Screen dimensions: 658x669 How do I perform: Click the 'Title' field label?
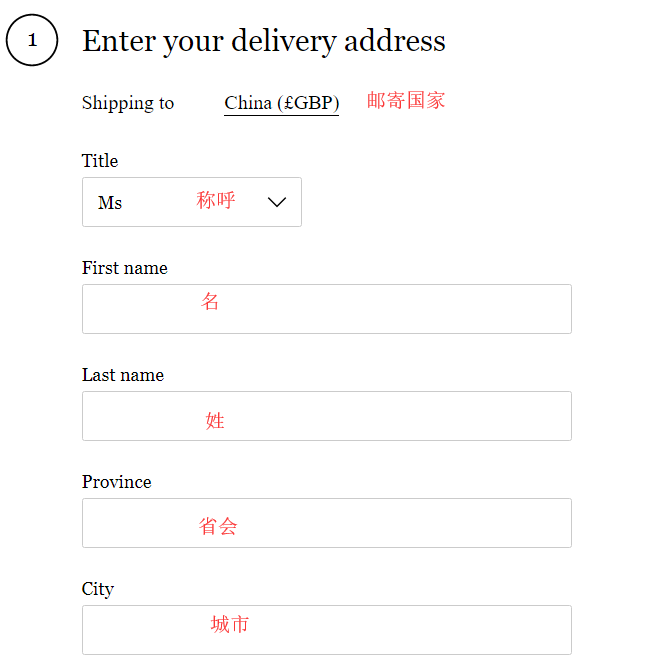coord(100,161)
